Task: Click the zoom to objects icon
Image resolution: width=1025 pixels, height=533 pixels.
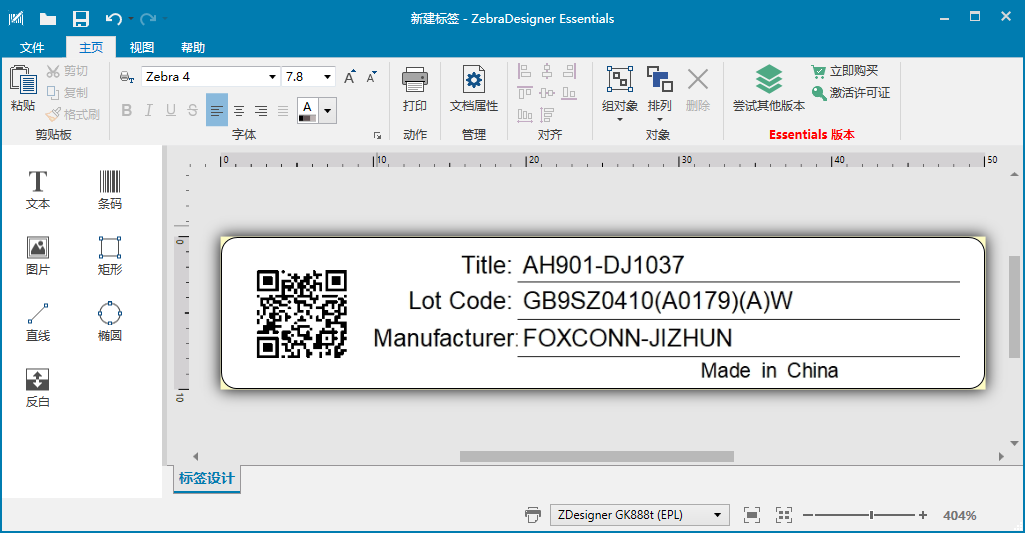Action: [784, 515]
